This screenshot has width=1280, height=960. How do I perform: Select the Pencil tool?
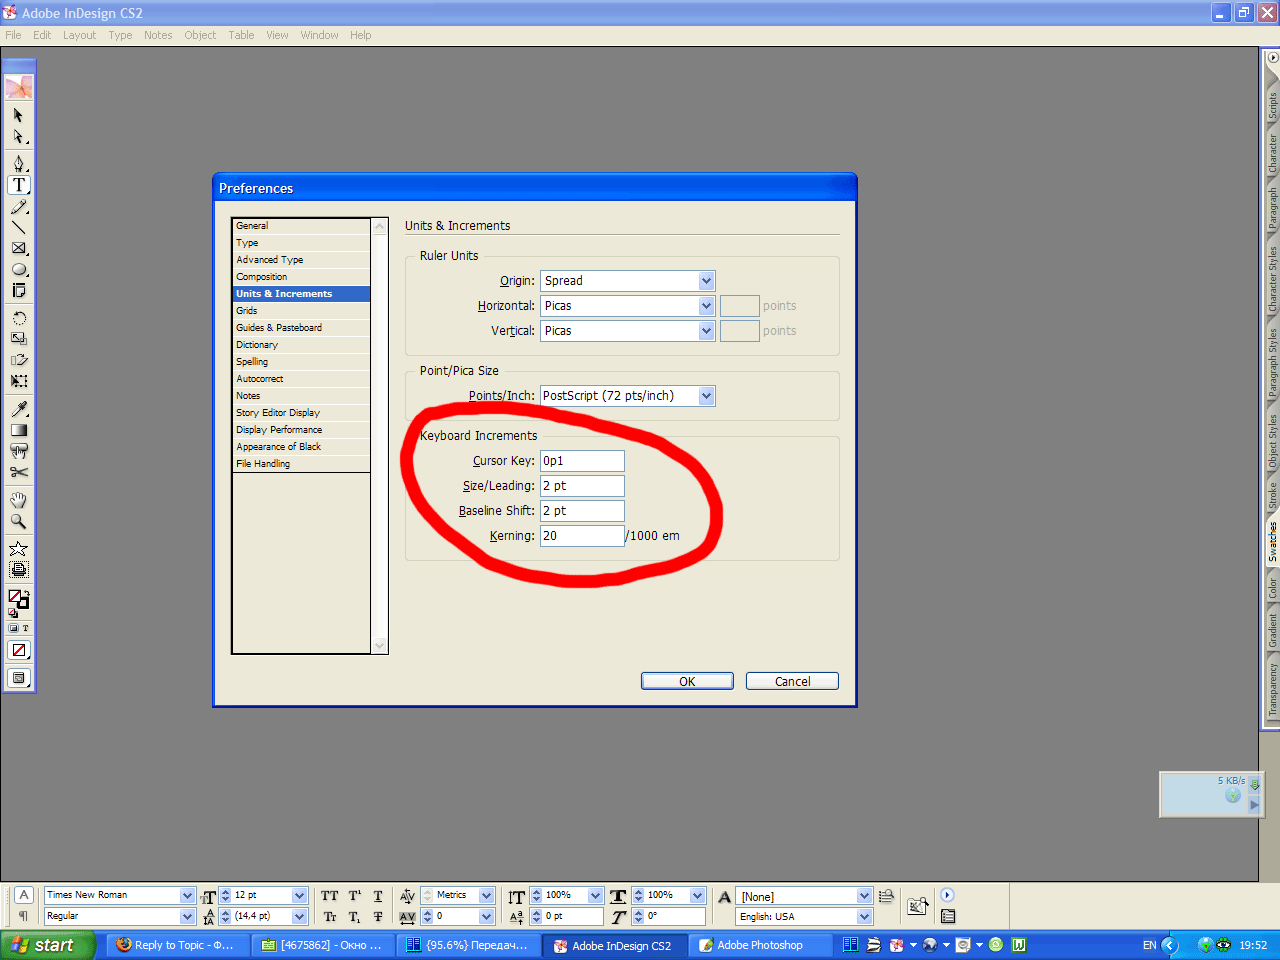[x=19, y=207]
